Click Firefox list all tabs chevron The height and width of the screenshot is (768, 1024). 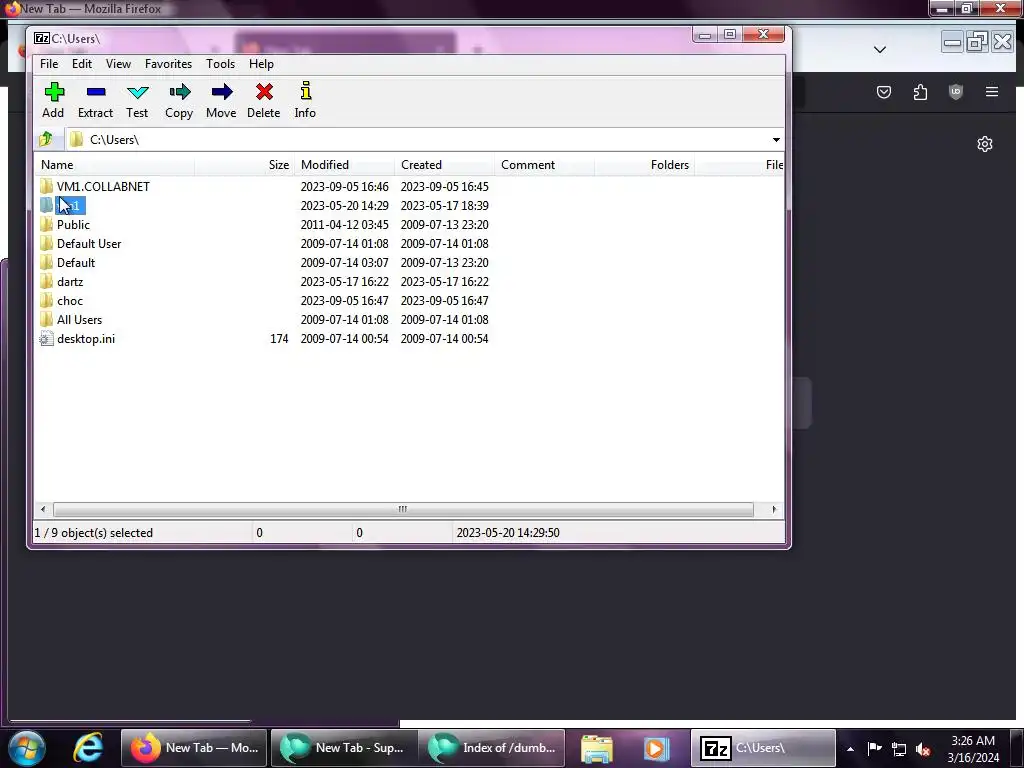pyautogui.click(x=880, y=50)
